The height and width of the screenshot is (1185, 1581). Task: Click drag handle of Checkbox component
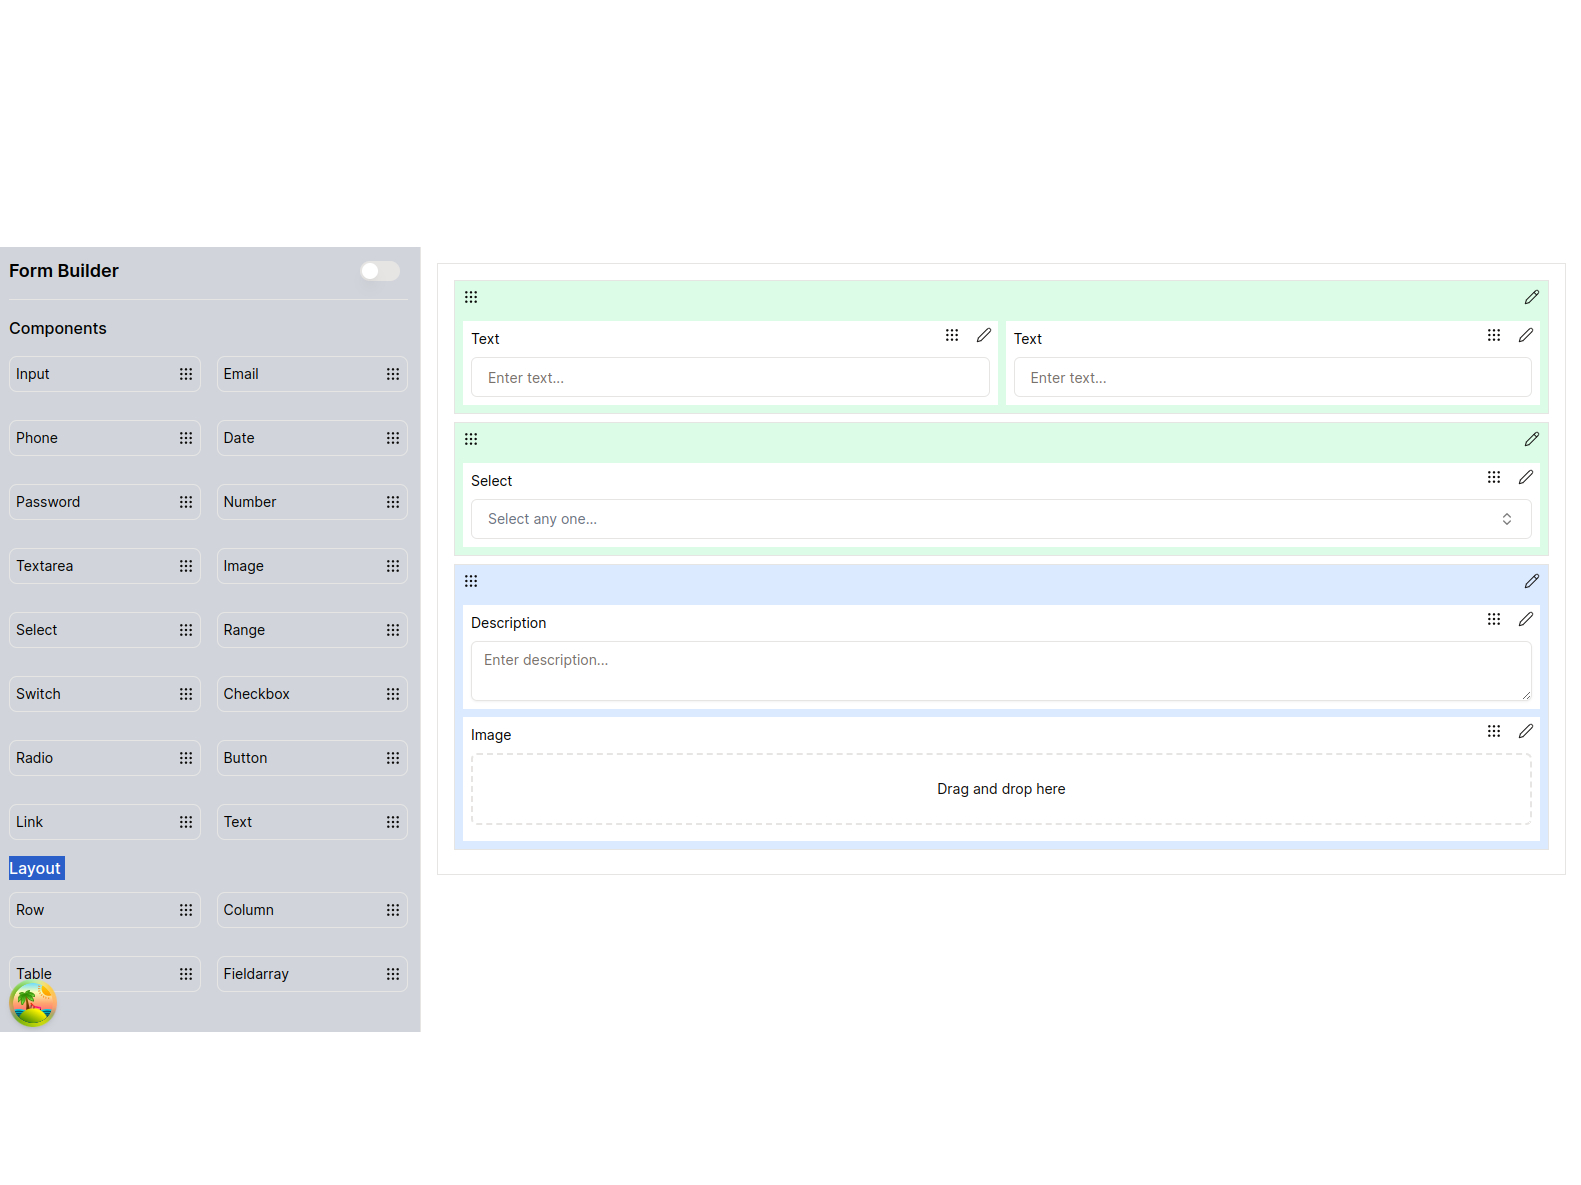393,694
